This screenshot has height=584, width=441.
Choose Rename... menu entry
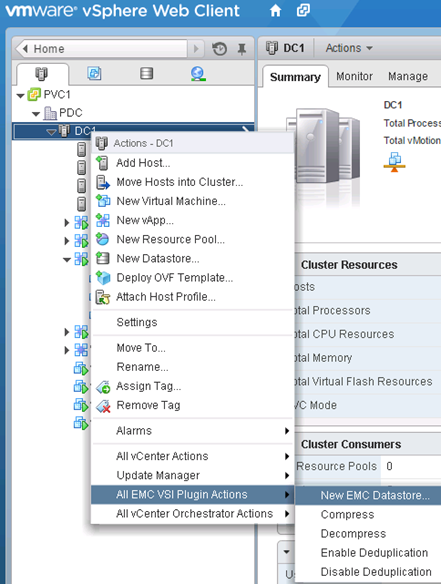click(192, 367)
